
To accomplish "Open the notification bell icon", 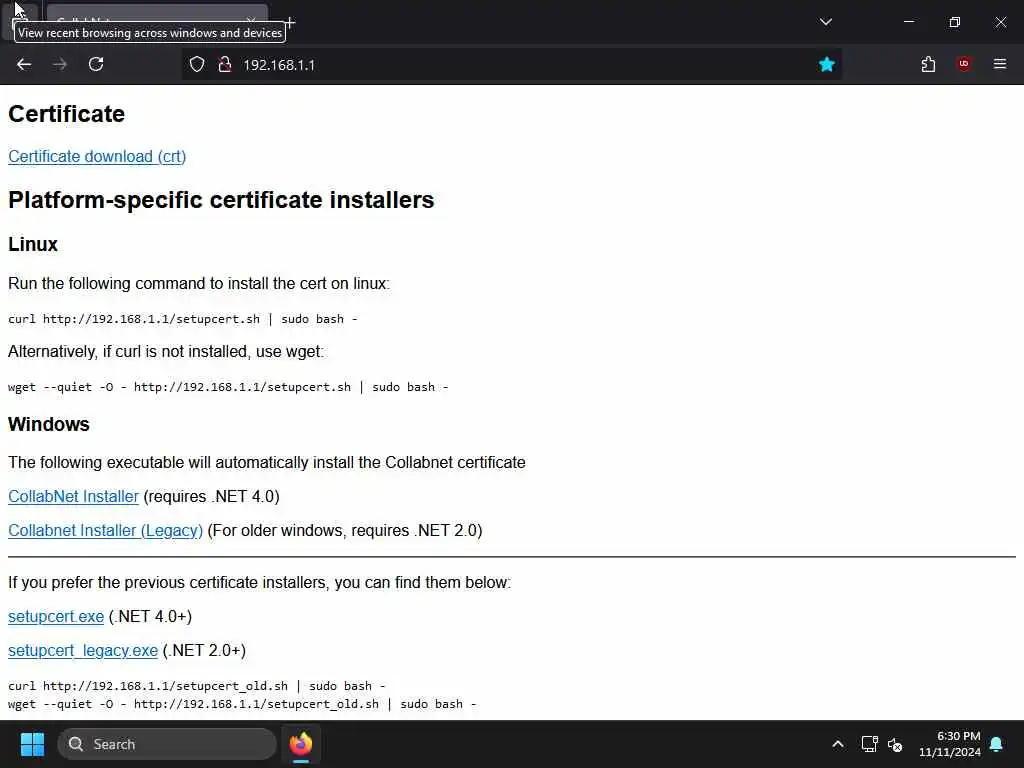I will tap(997, 744).
